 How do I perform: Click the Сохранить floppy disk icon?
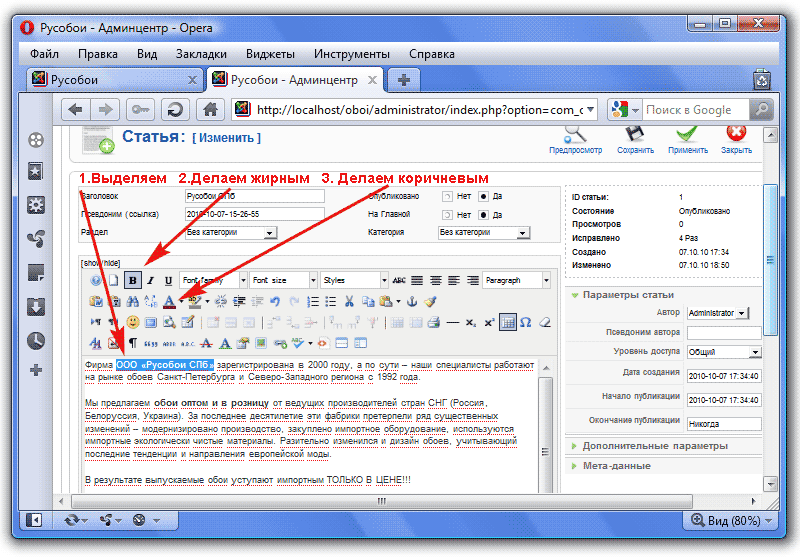click(634, 133)
